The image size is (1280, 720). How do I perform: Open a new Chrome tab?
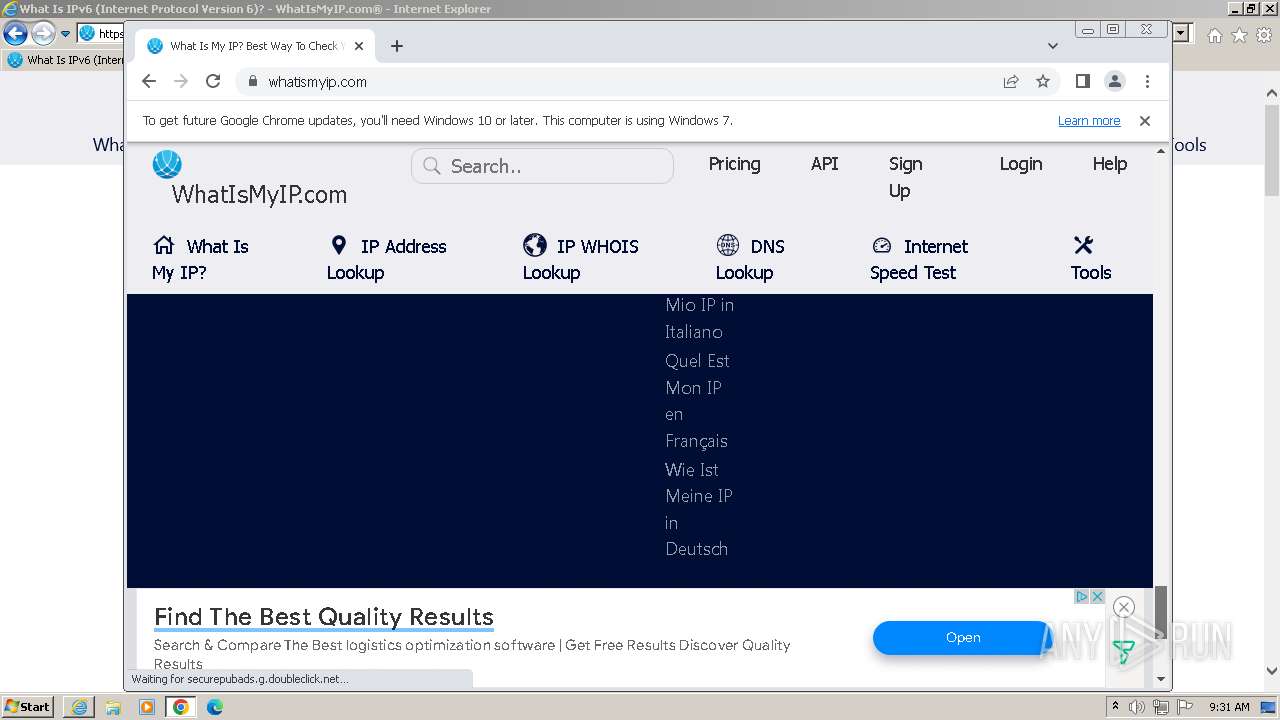coord(397,46)
